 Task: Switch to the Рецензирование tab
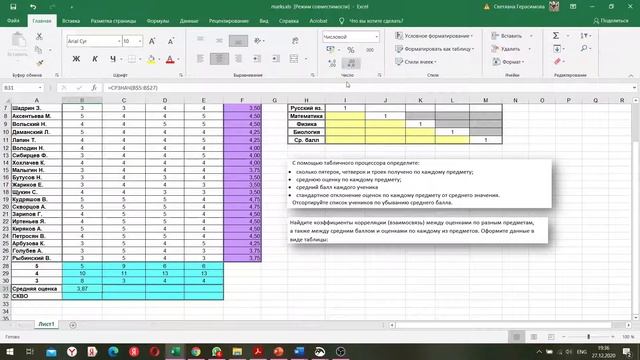tap(229, 21)
